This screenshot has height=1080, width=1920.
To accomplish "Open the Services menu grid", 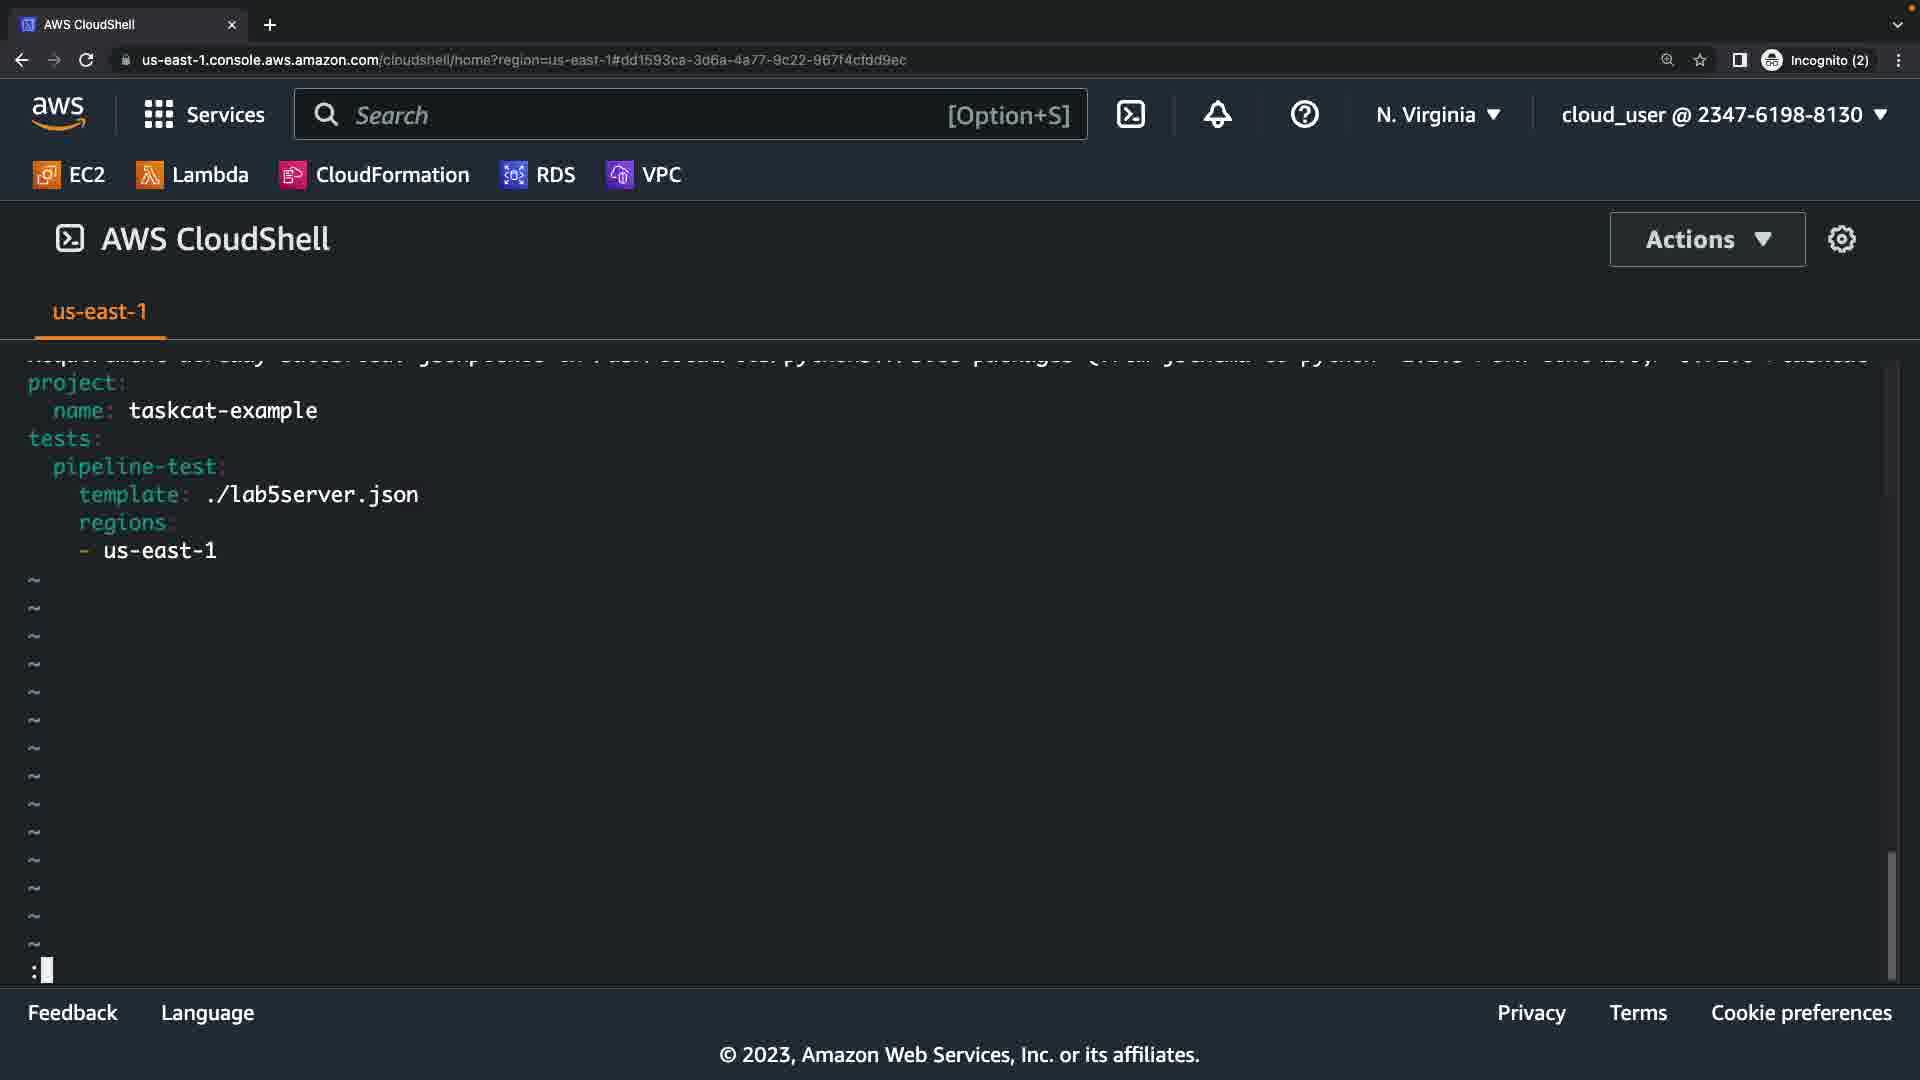I will (204, 115).
